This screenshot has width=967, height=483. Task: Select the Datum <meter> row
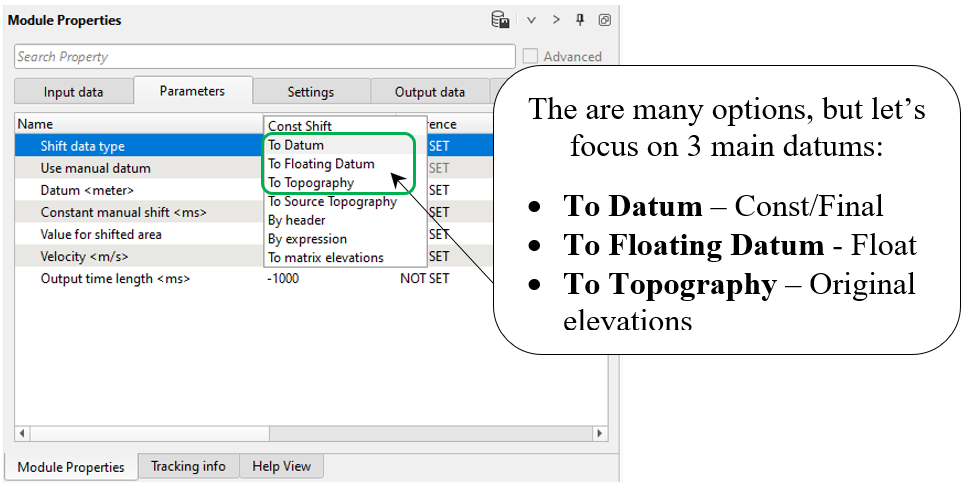[x=140, y=190]
